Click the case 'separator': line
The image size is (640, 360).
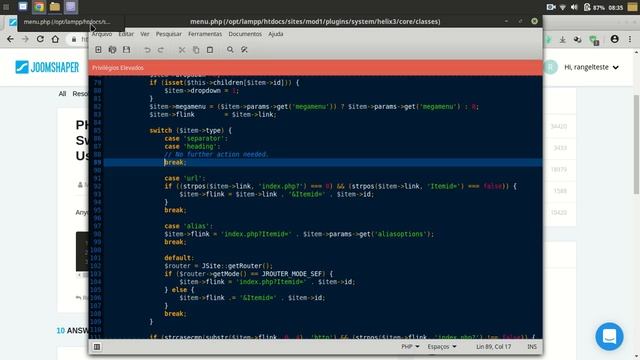tap(196, 138)
